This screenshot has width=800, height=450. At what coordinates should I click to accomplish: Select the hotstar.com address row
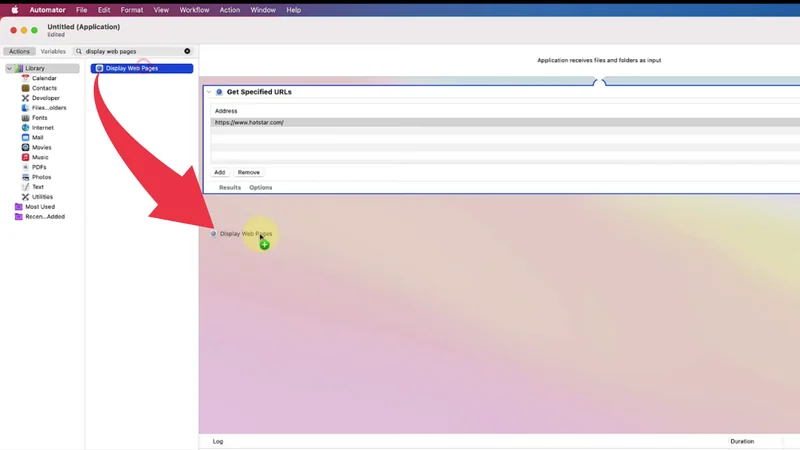point(400,122)
